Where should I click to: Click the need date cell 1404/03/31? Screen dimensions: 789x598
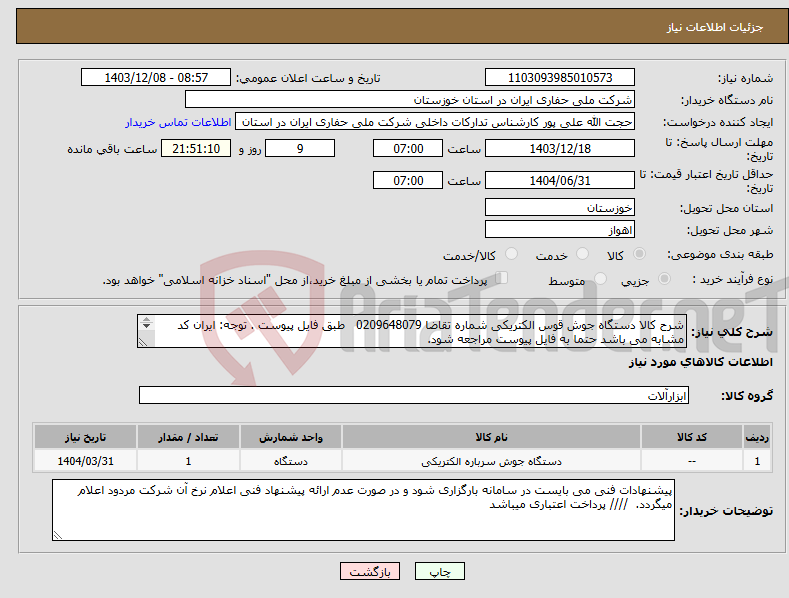[x=86, y=461]
